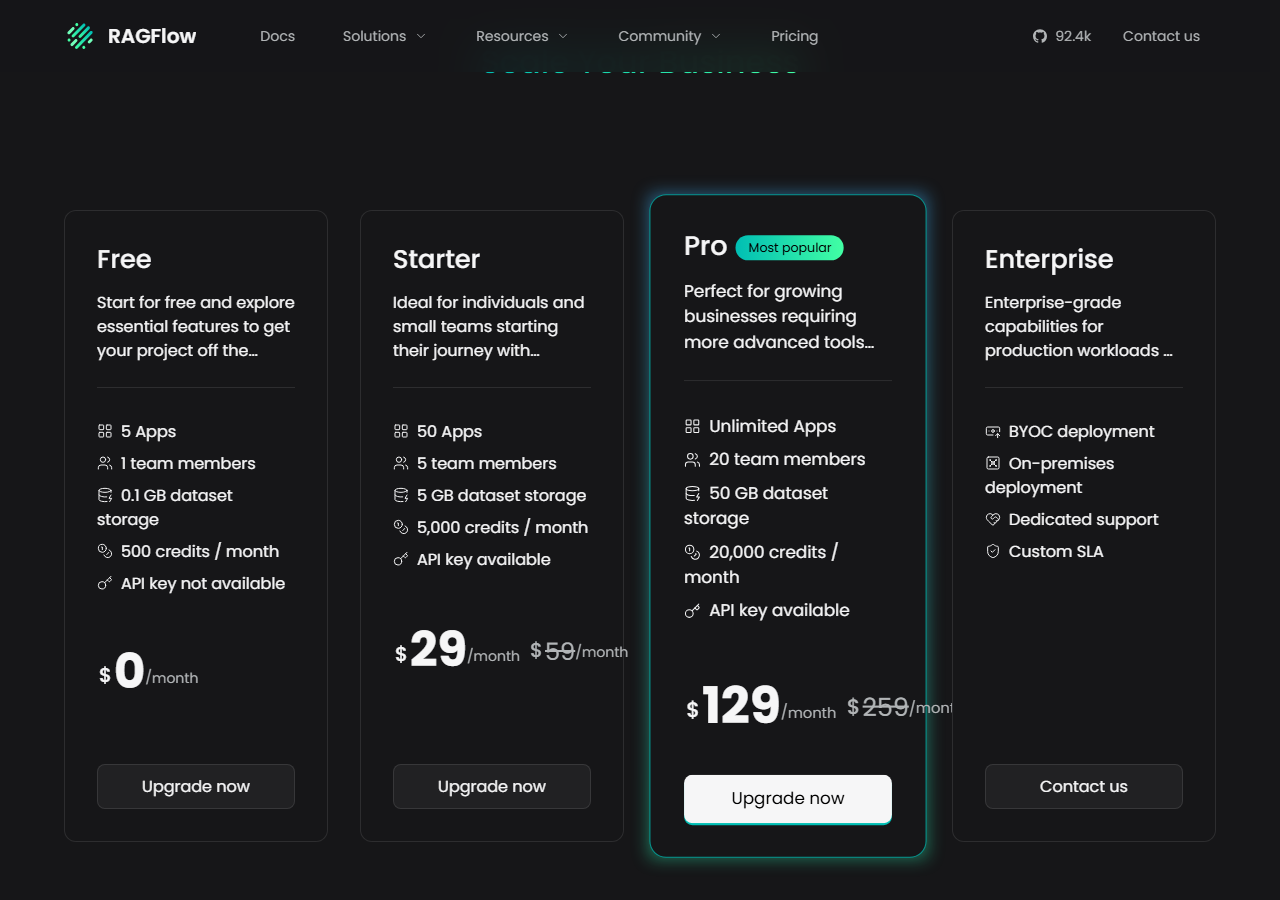Click Upgrade now on the Free plan
The width and height of the screenshot is (1280, 900).
[196, 786]
